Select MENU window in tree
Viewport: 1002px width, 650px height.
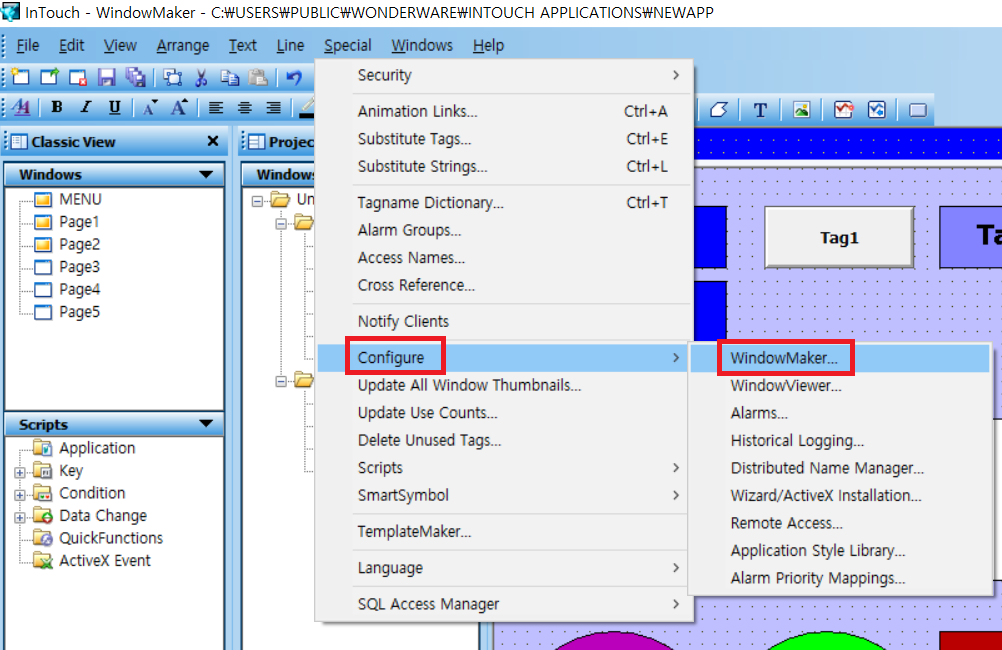point(80,199)
